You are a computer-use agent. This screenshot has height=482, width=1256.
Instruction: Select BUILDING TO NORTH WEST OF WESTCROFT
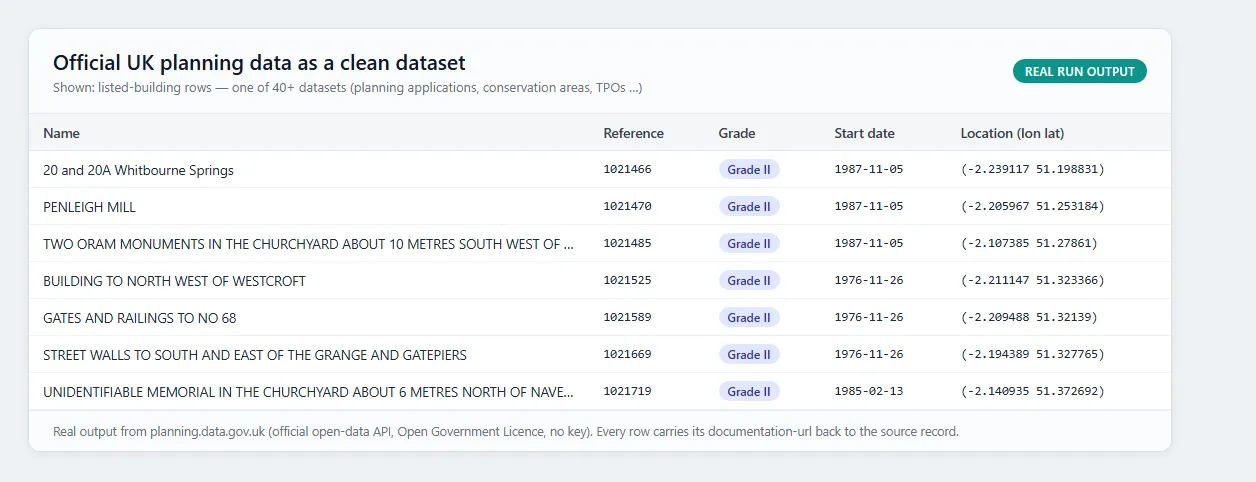click(174, 281)
